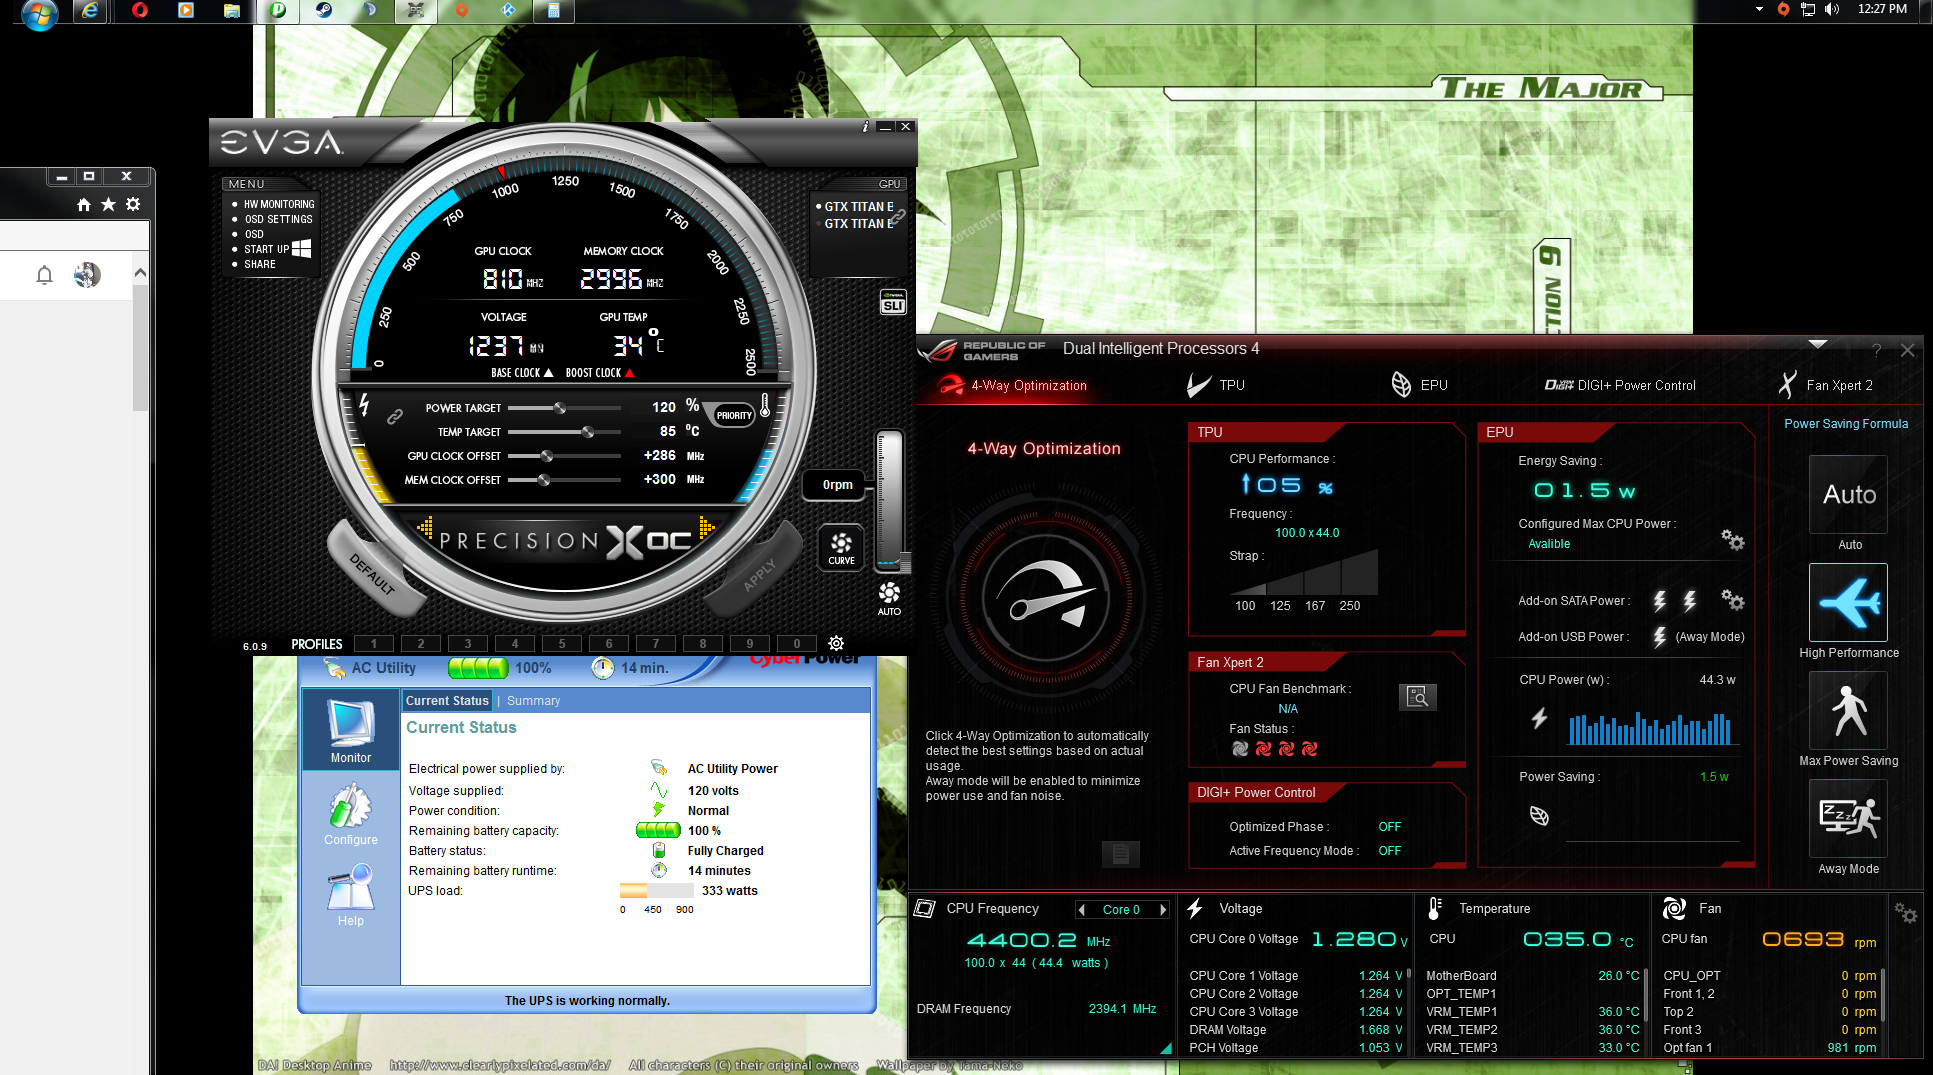Toggle the second Add-on SATA Power lightning bolt
This screenshot has width=1933, height=1075.
coord(1690,601)
